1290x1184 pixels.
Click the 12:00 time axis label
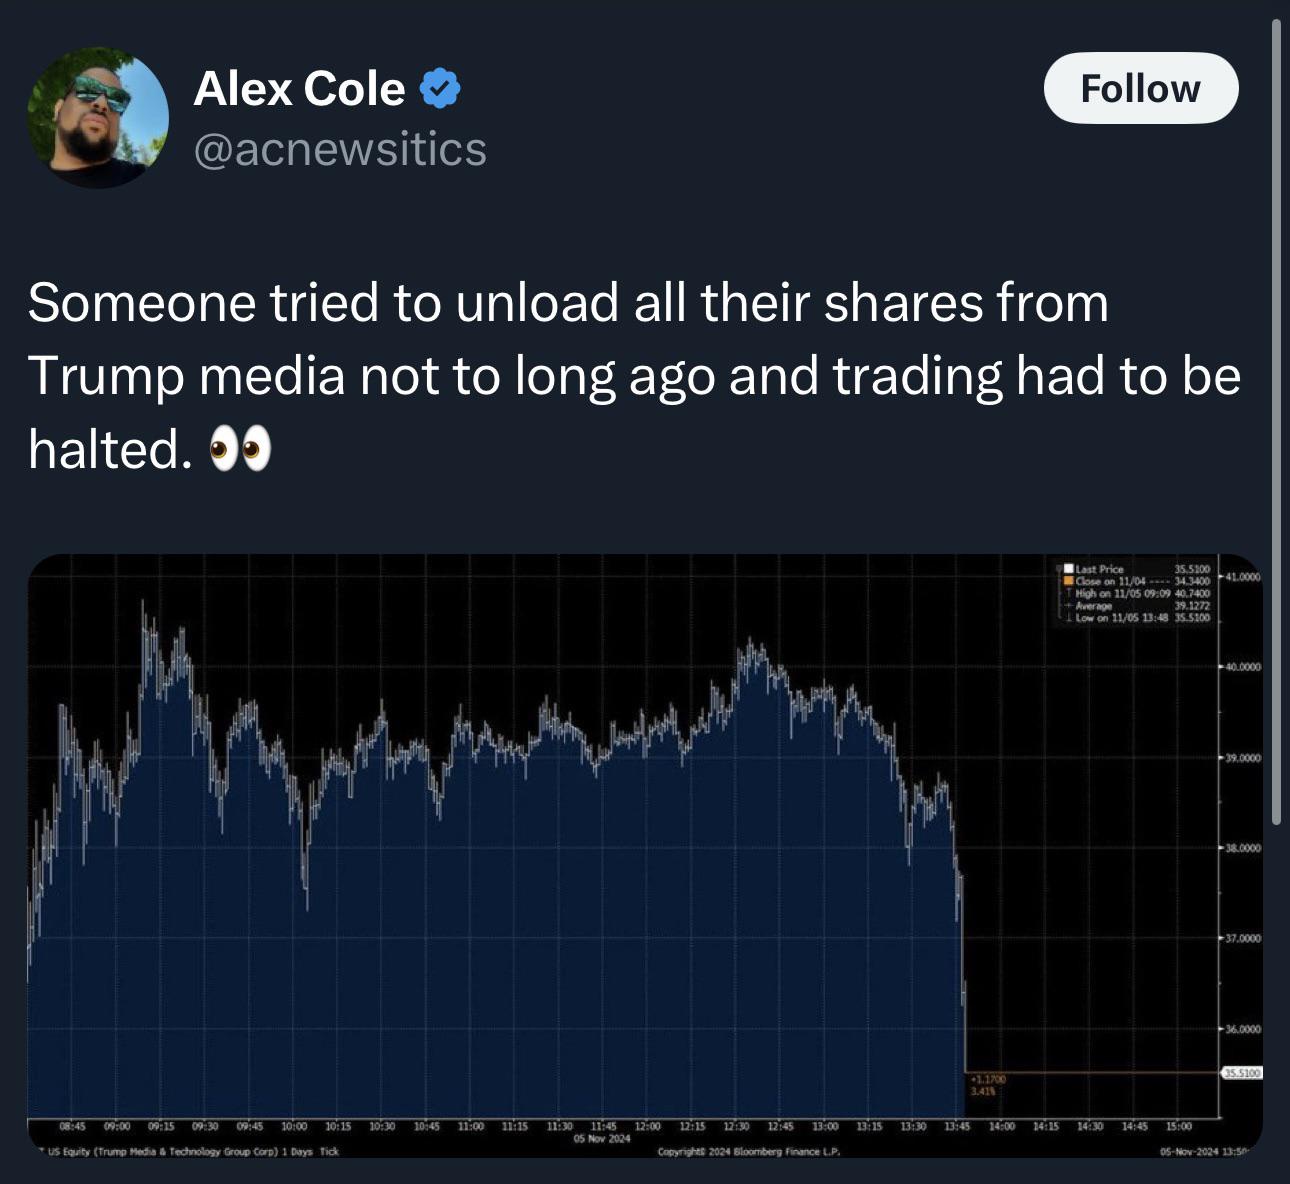(648, 1127)
